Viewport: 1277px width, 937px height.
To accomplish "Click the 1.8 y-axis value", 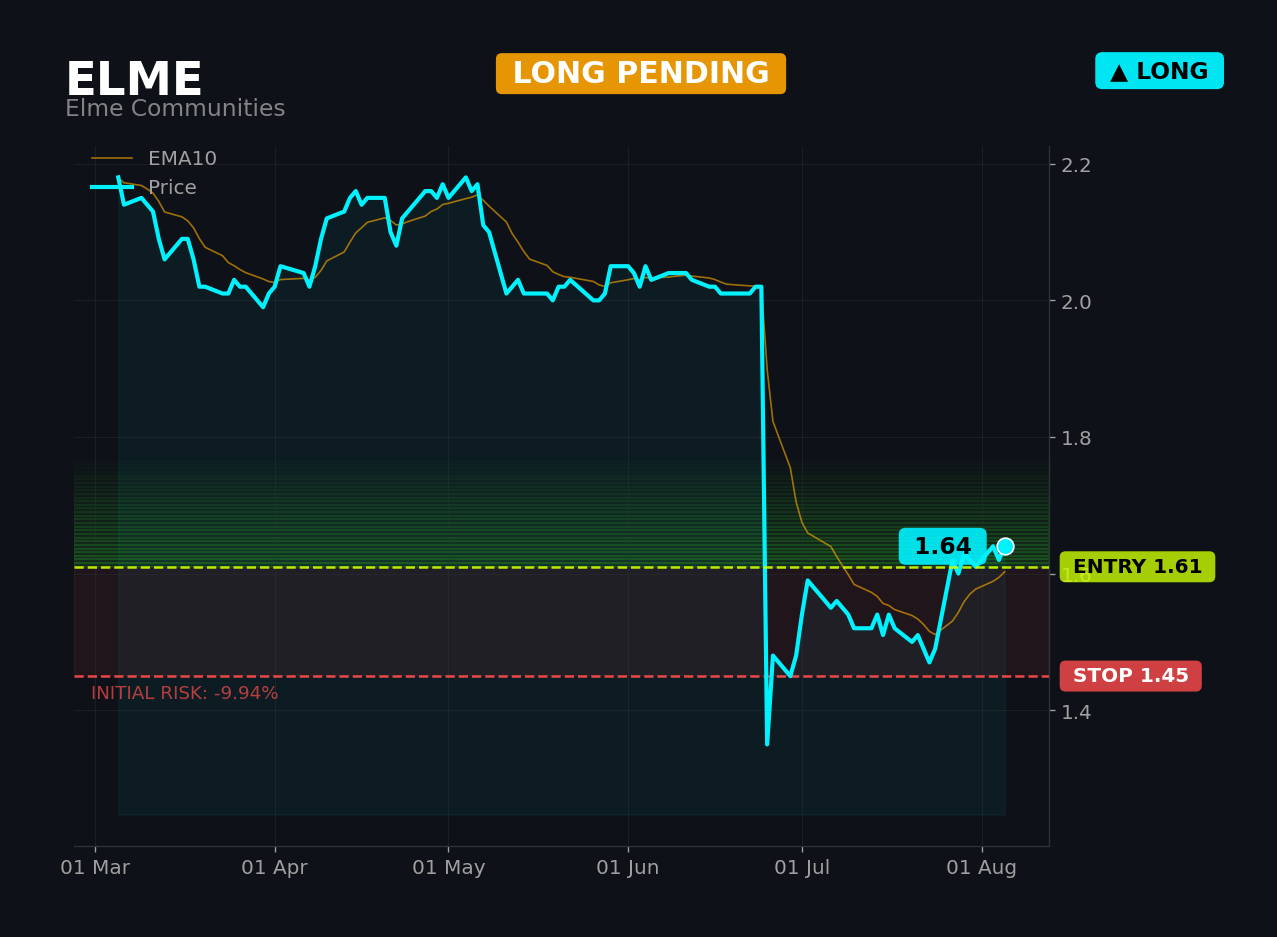I will (x=1076, y=438).
